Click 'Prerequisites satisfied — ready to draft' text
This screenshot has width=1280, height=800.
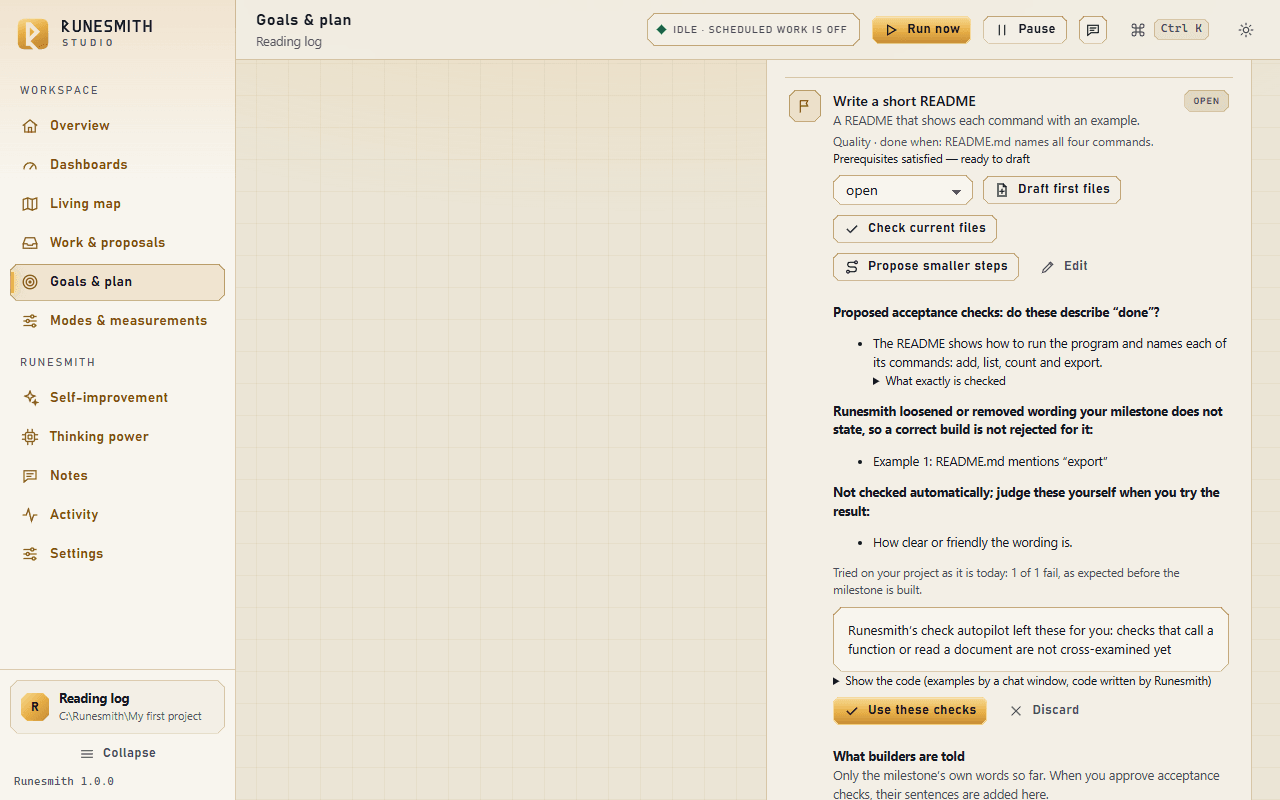point(931,159)
